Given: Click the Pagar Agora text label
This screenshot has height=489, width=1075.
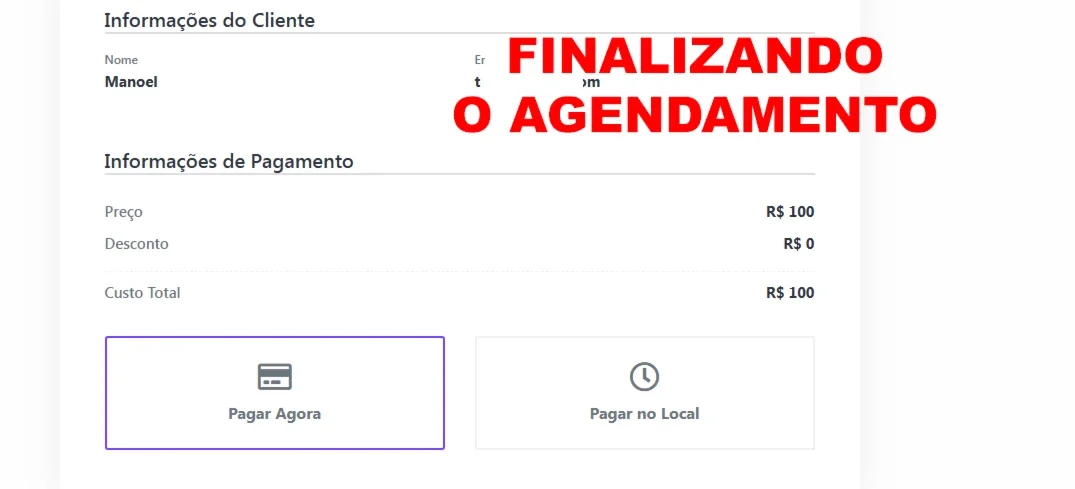Looking at the screenshot, I should pyautogui.click(x=275, y=414).
